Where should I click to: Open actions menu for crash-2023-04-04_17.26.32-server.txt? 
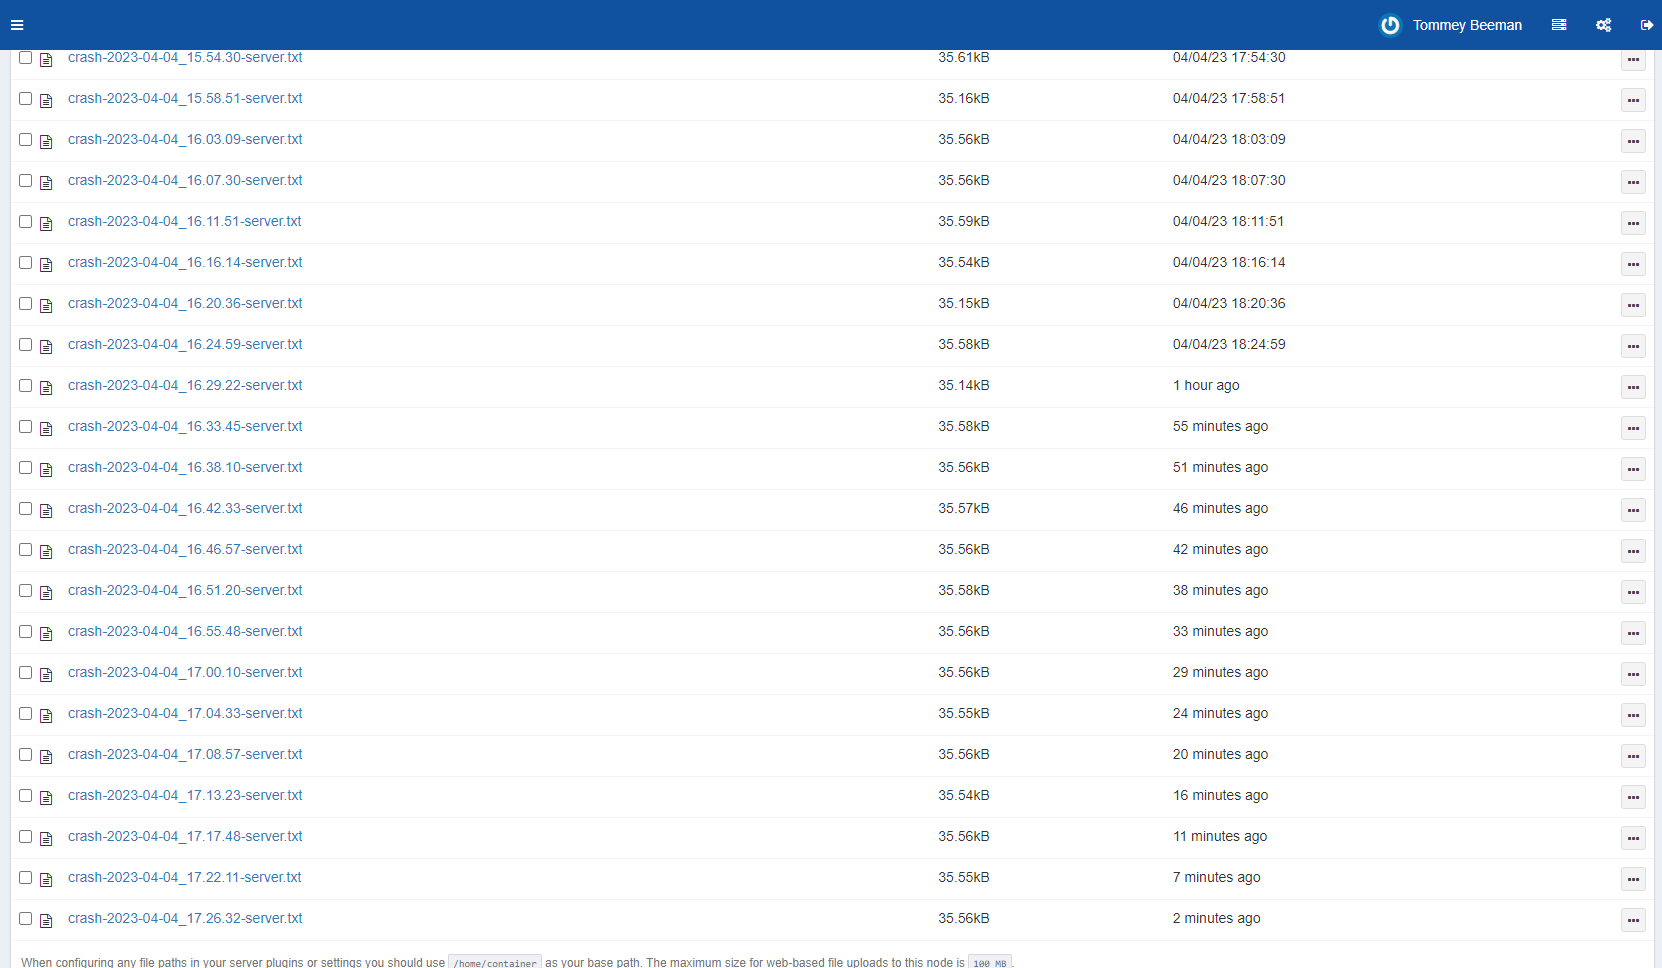1634,920
